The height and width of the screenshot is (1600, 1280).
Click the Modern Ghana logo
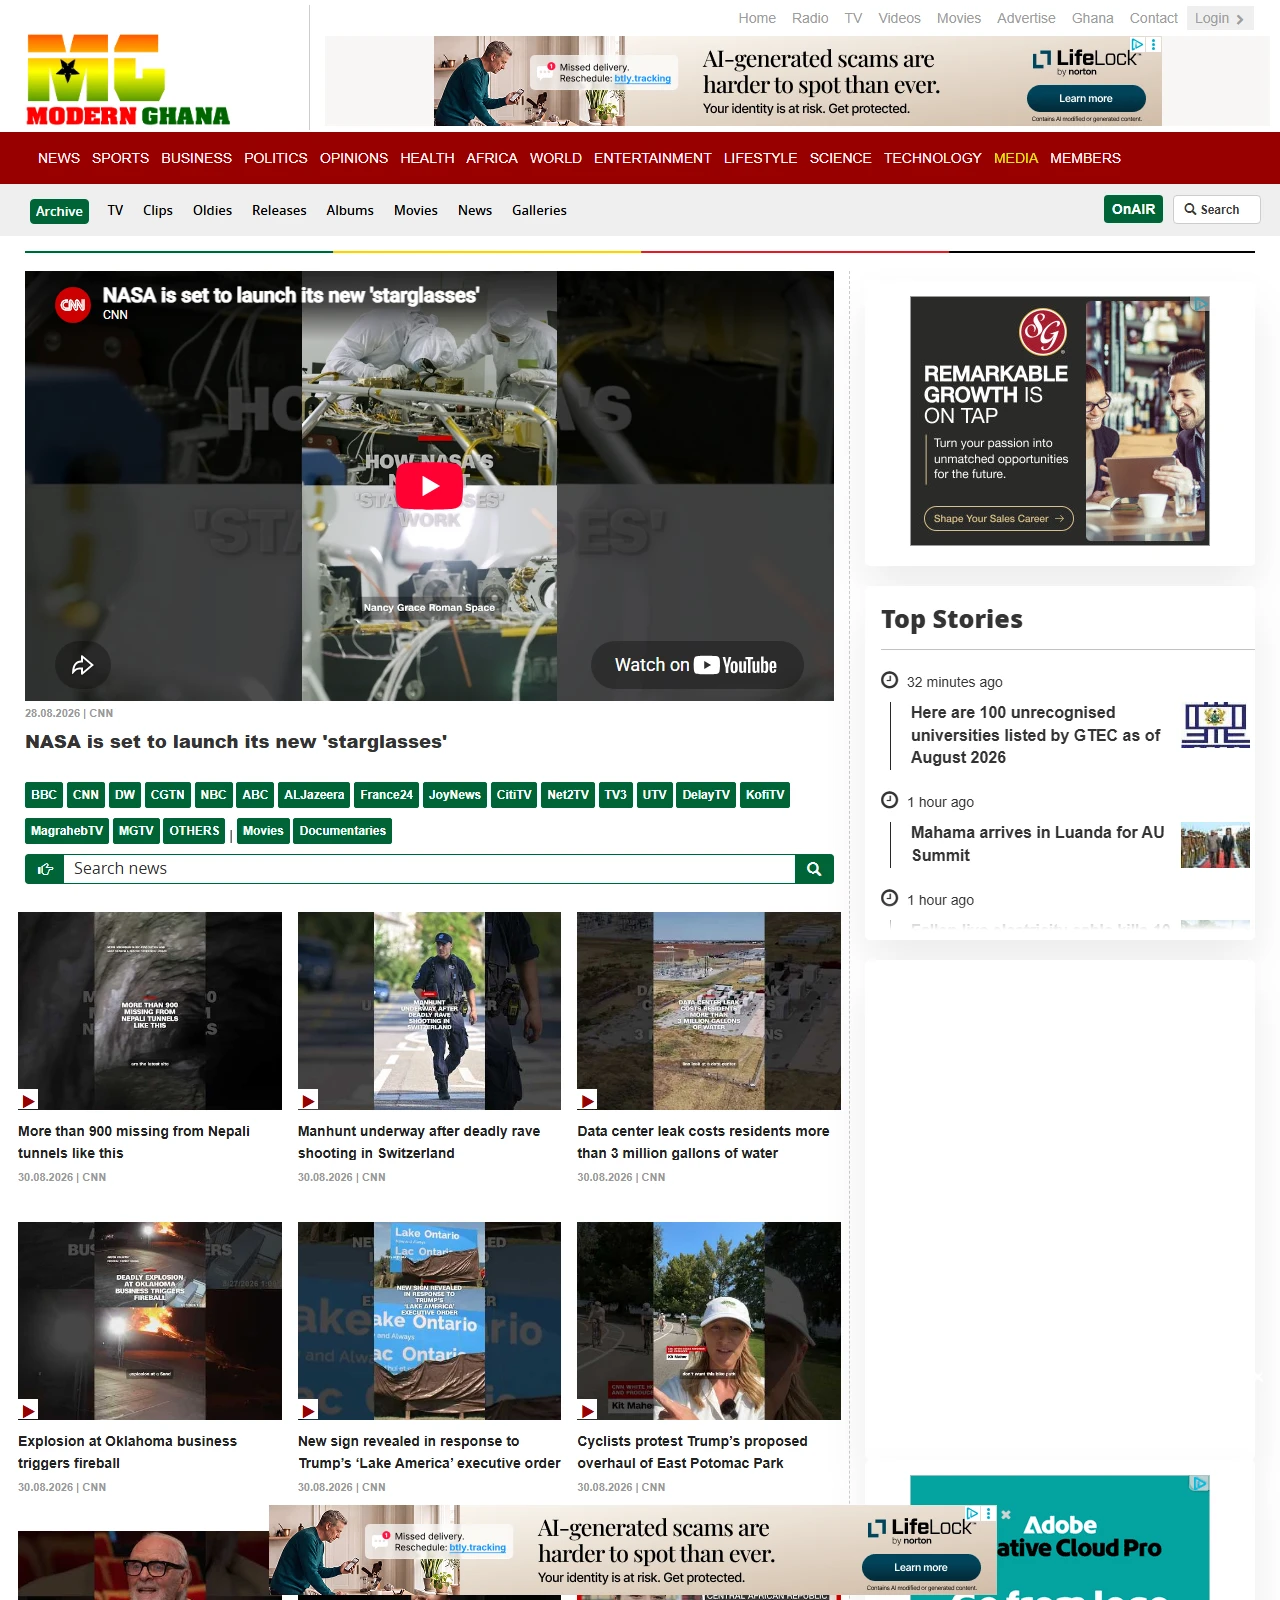(128, 80)
